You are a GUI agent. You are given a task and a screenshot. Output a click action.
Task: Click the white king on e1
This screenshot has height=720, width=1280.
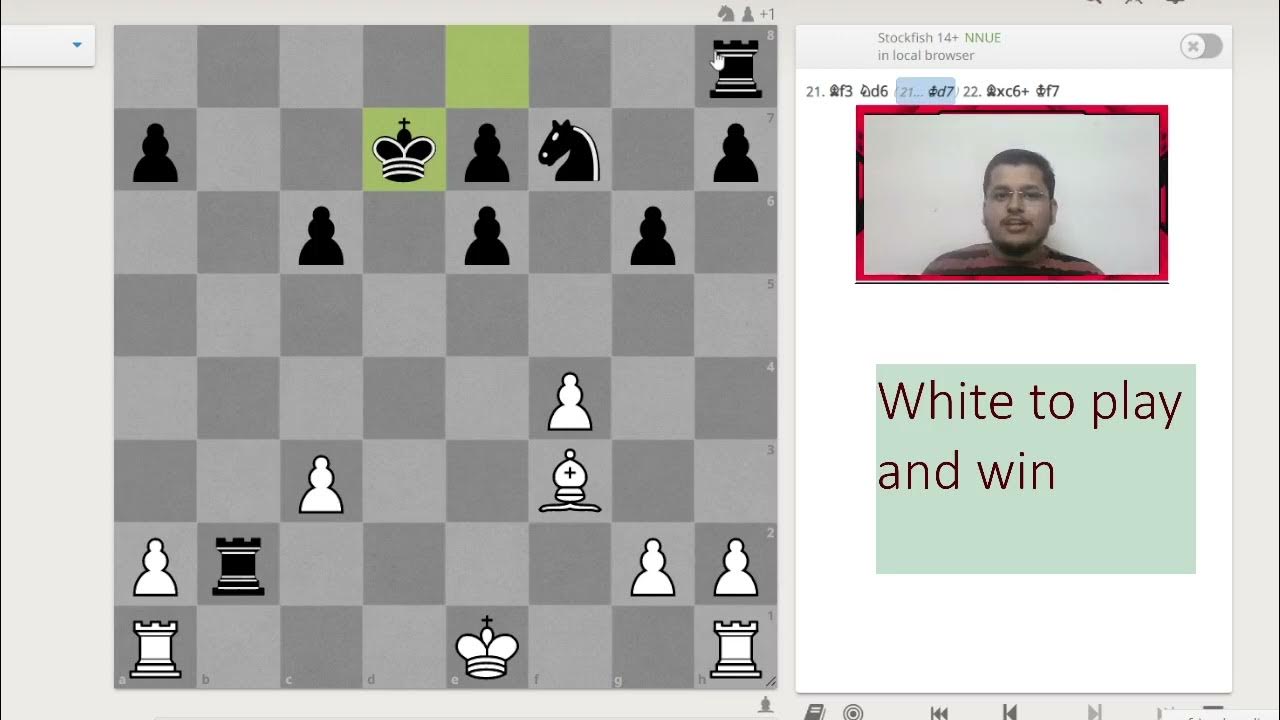coord(487,648)
